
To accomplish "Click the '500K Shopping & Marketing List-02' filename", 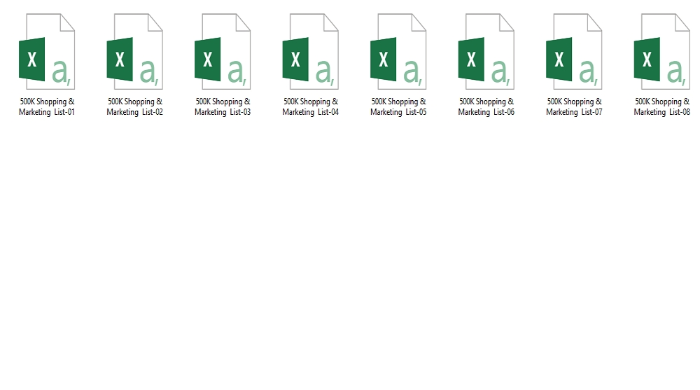I will click(135, 107).
